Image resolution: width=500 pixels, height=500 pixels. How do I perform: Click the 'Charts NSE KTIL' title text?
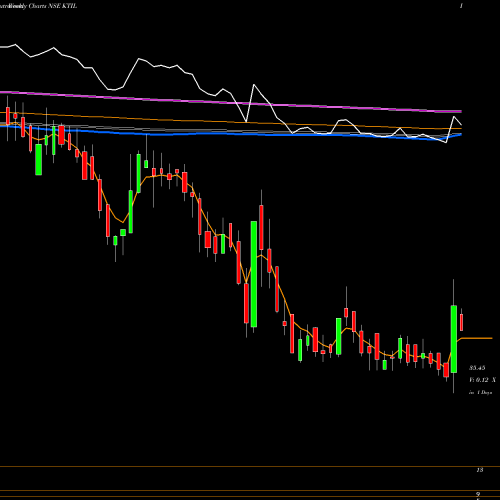pyautogui.click(x=52, y=6)
